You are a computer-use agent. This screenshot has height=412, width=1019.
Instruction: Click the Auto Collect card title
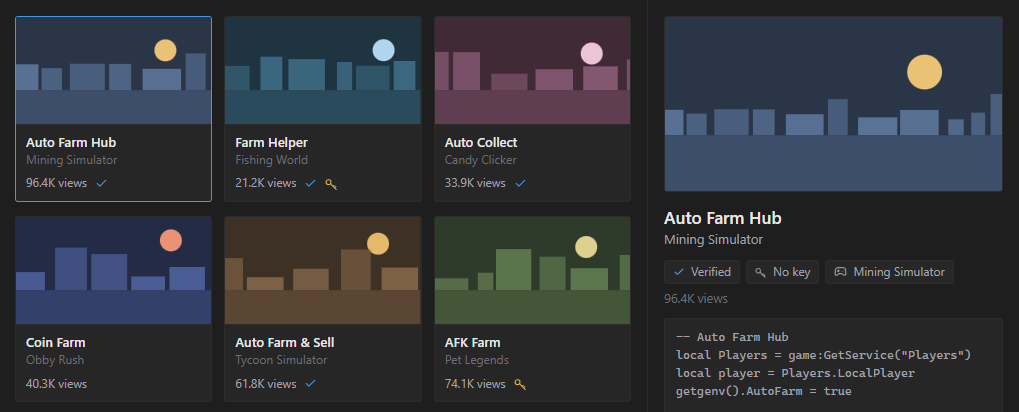(481, 142)
